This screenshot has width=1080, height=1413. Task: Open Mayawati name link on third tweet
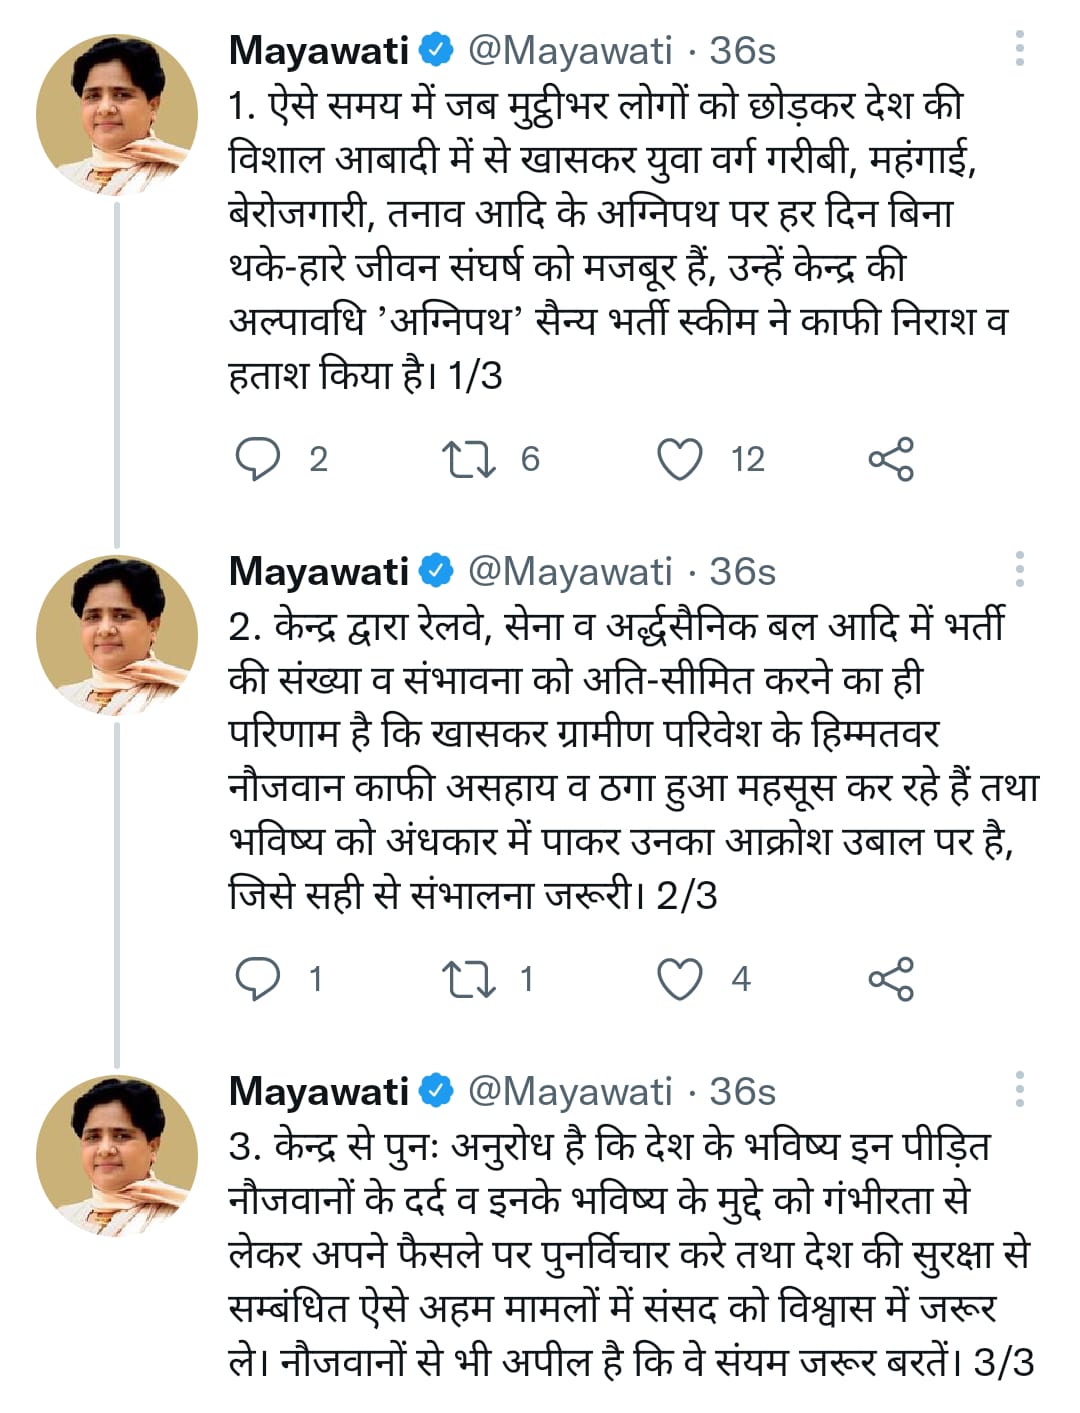click(319, 1091)
